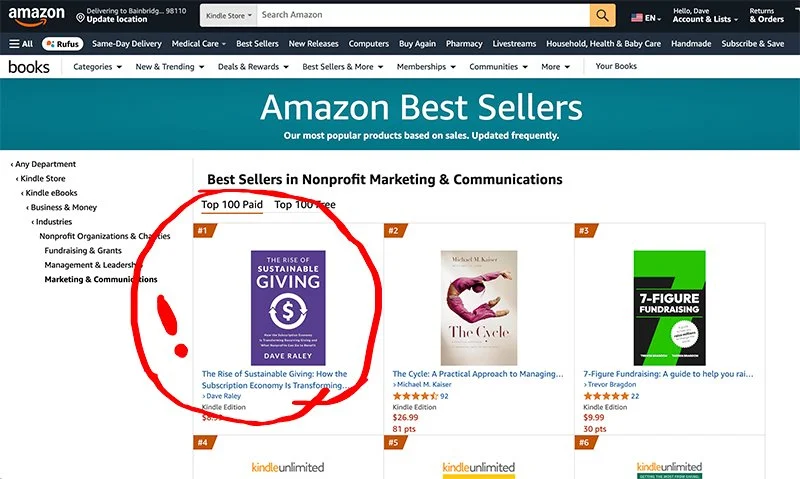Screen dimensions: 800x479
Task: Expand the Categories dropdown in books bar
Action: coord(97,67)
